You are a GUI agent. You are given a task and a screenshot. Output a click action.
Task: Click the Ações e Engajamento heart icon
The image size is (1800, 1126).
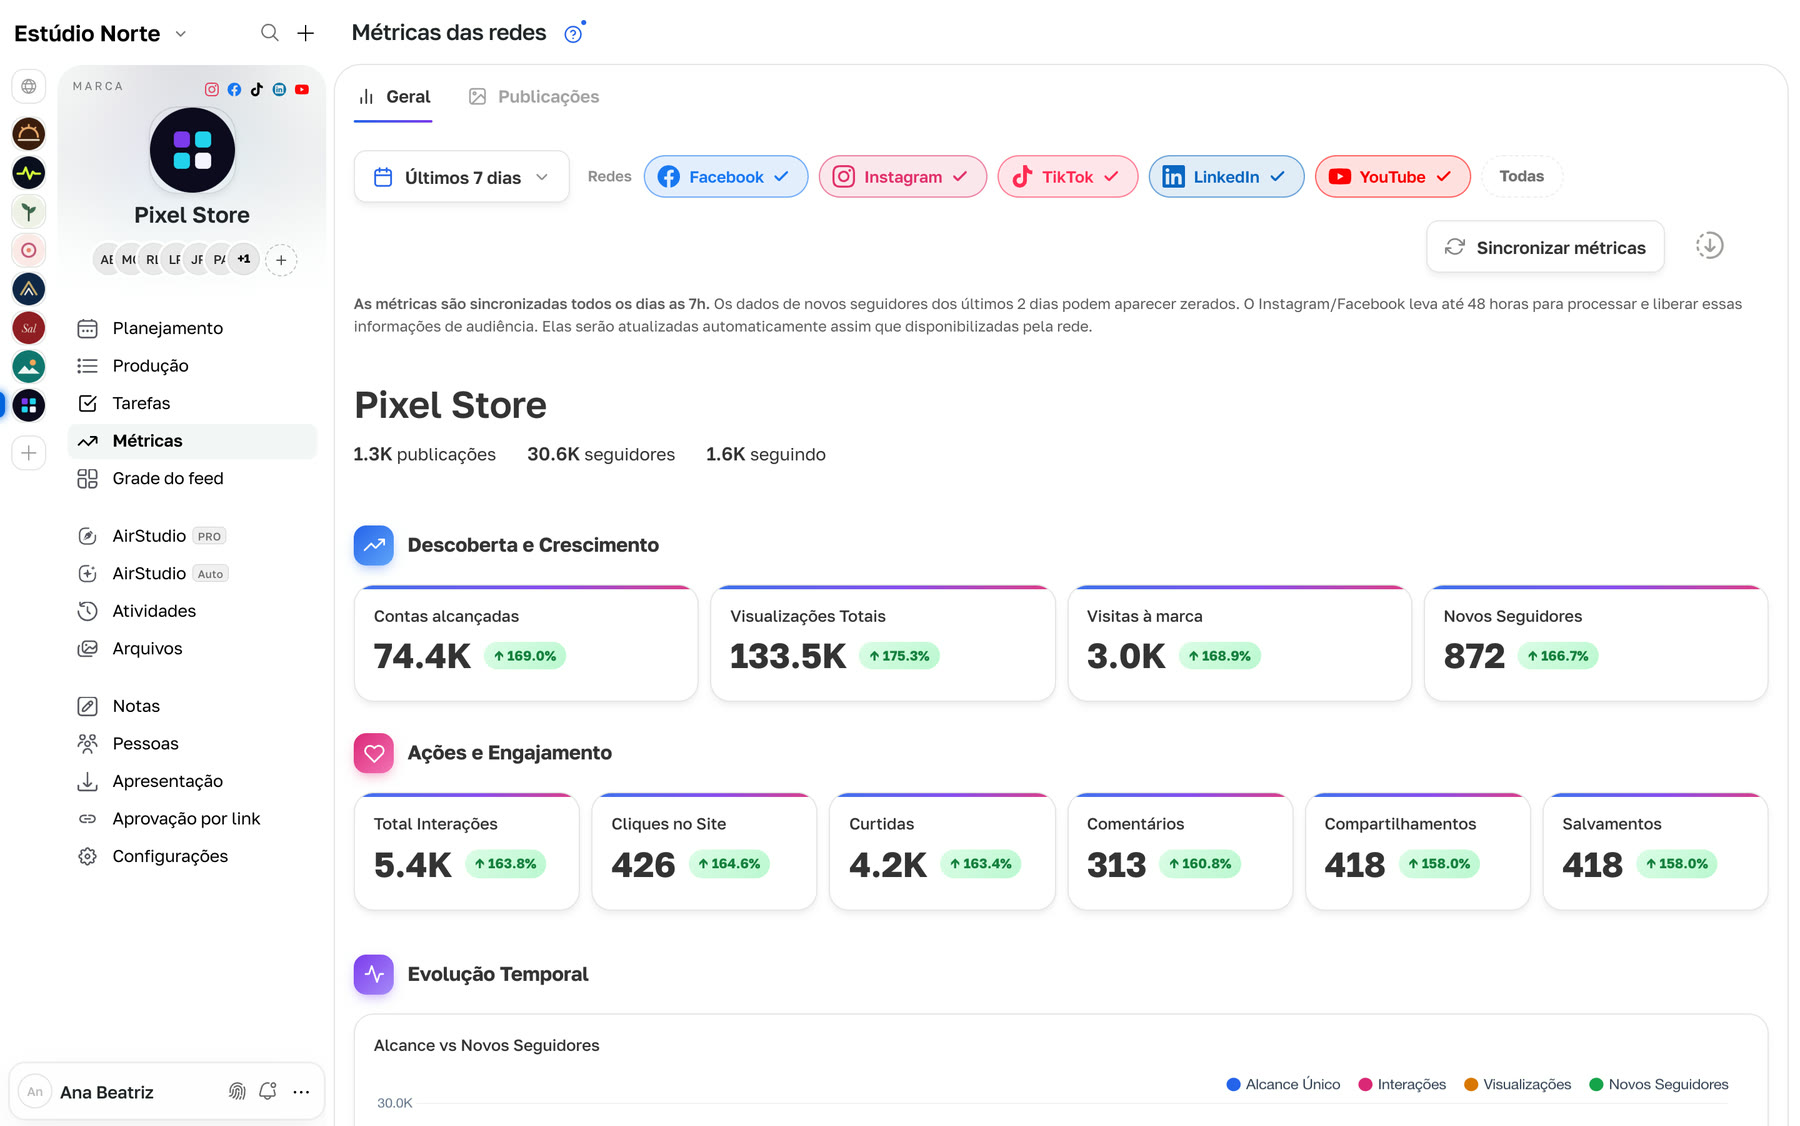374,753
